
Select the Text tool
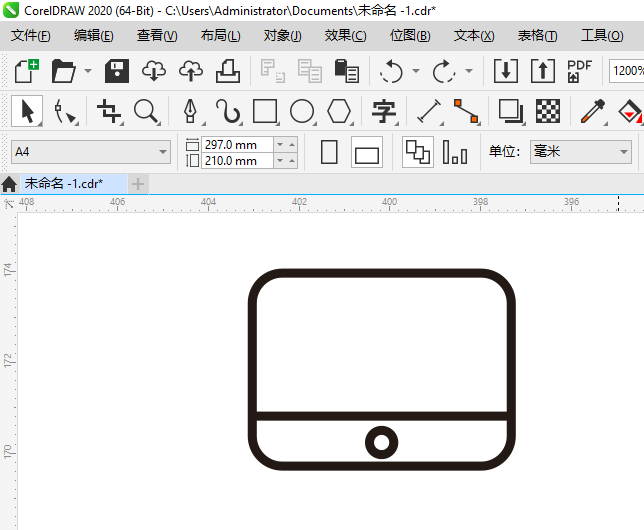click(384, 111)
